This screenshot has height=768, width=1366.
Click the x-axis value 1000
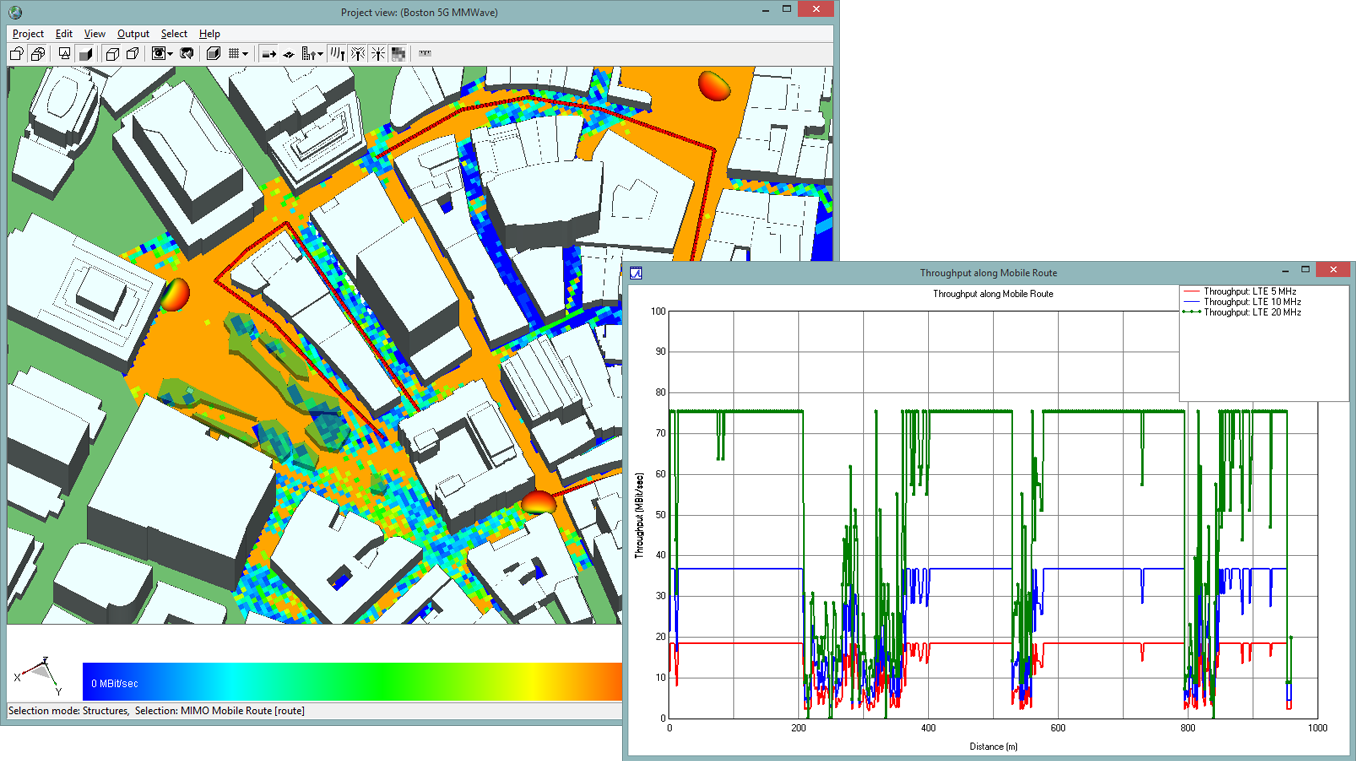click(1316, 729)
